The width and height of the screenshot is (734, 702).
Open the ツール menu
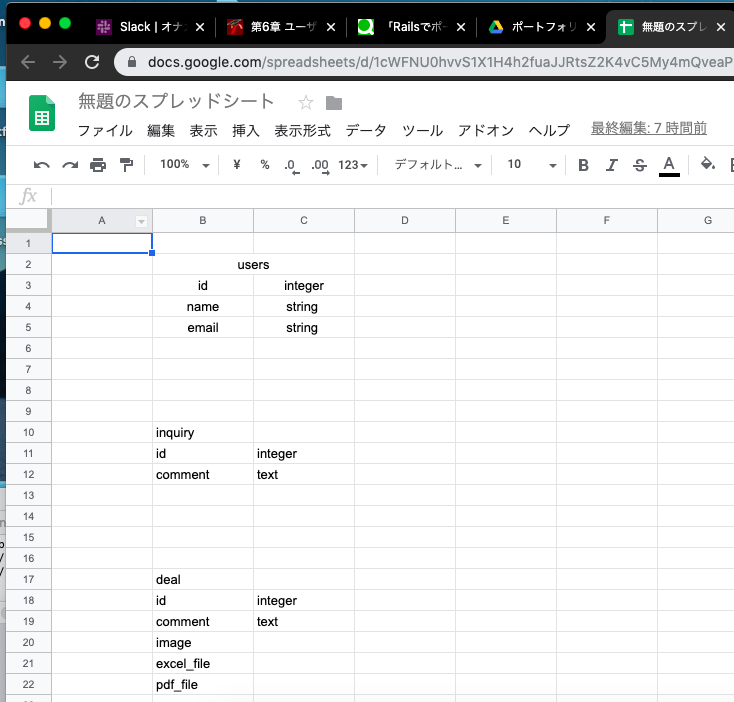422,130
